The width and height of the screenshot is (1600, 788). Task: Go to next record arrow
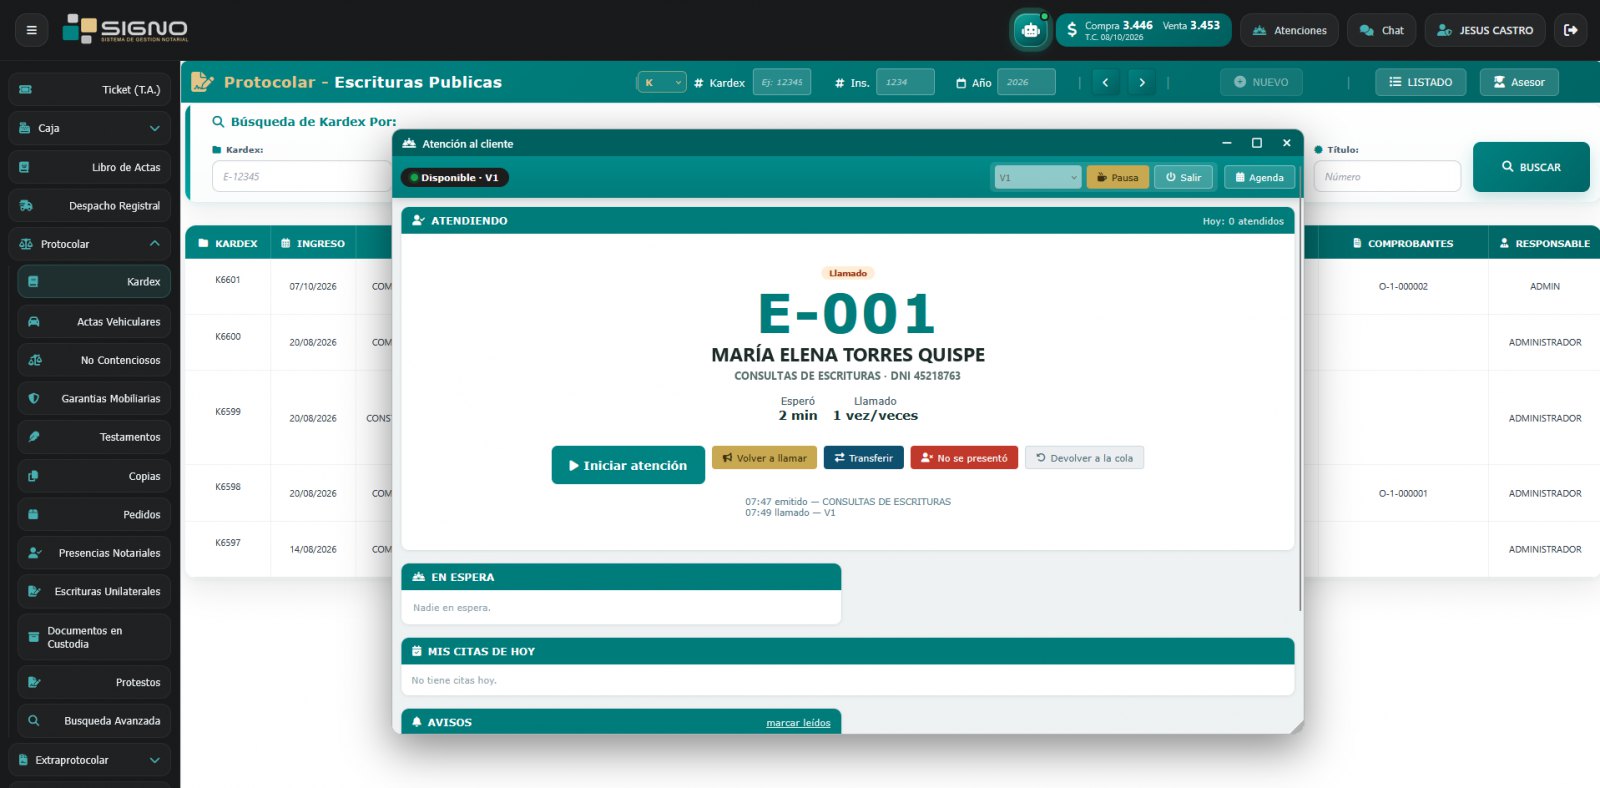1142,82
